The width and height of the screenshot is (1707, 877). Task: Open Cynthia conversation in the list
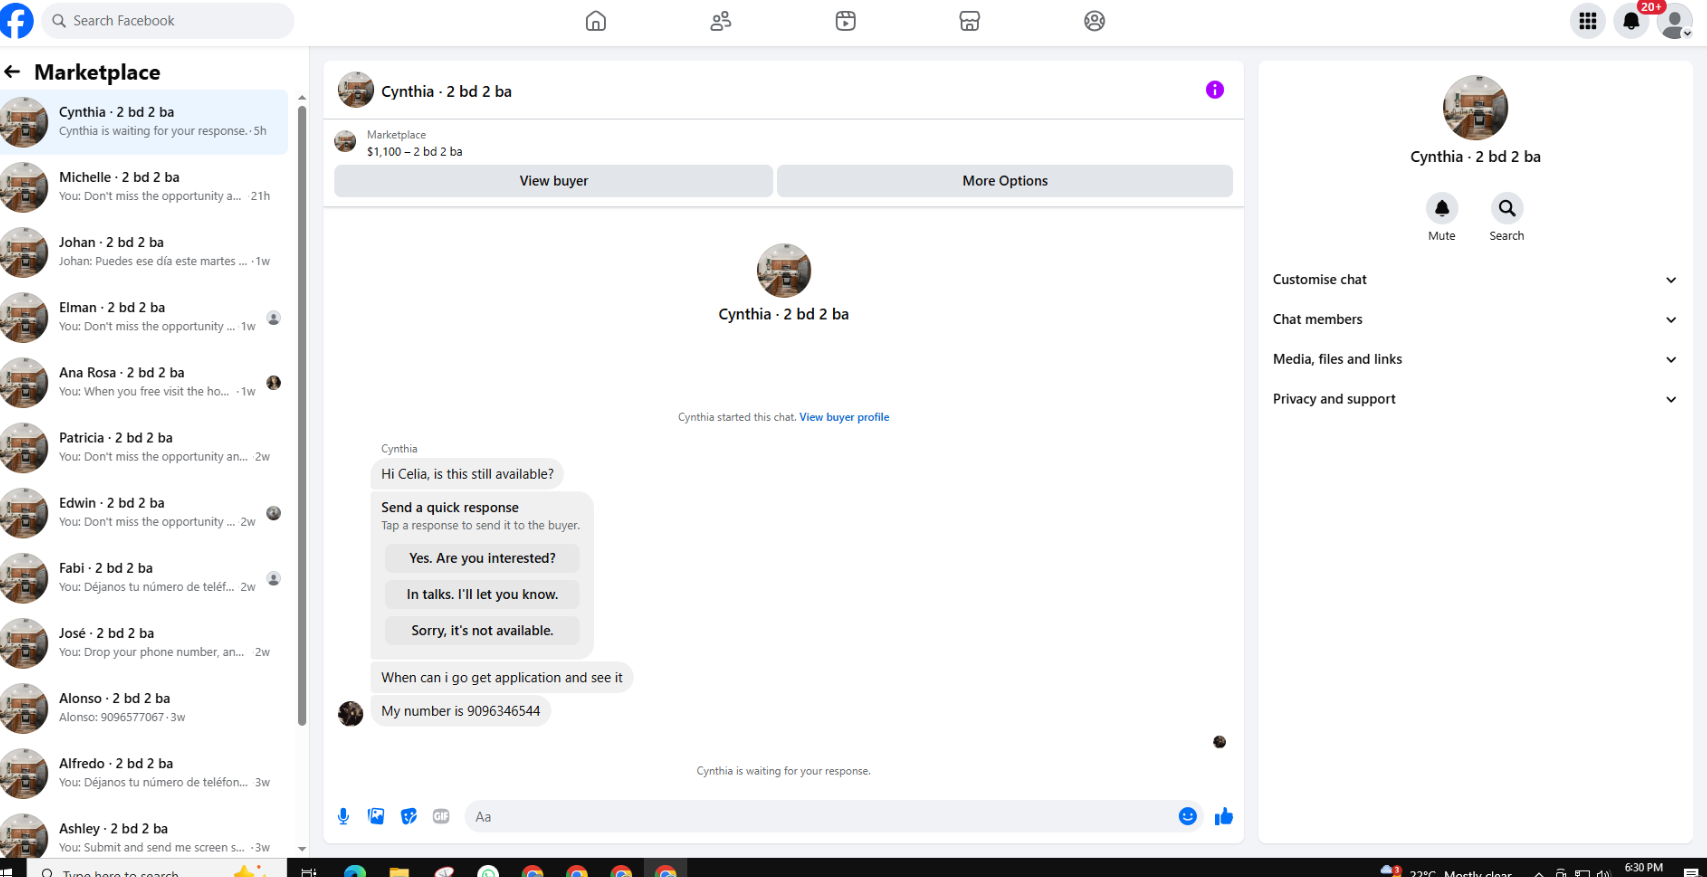coord(144,121)
